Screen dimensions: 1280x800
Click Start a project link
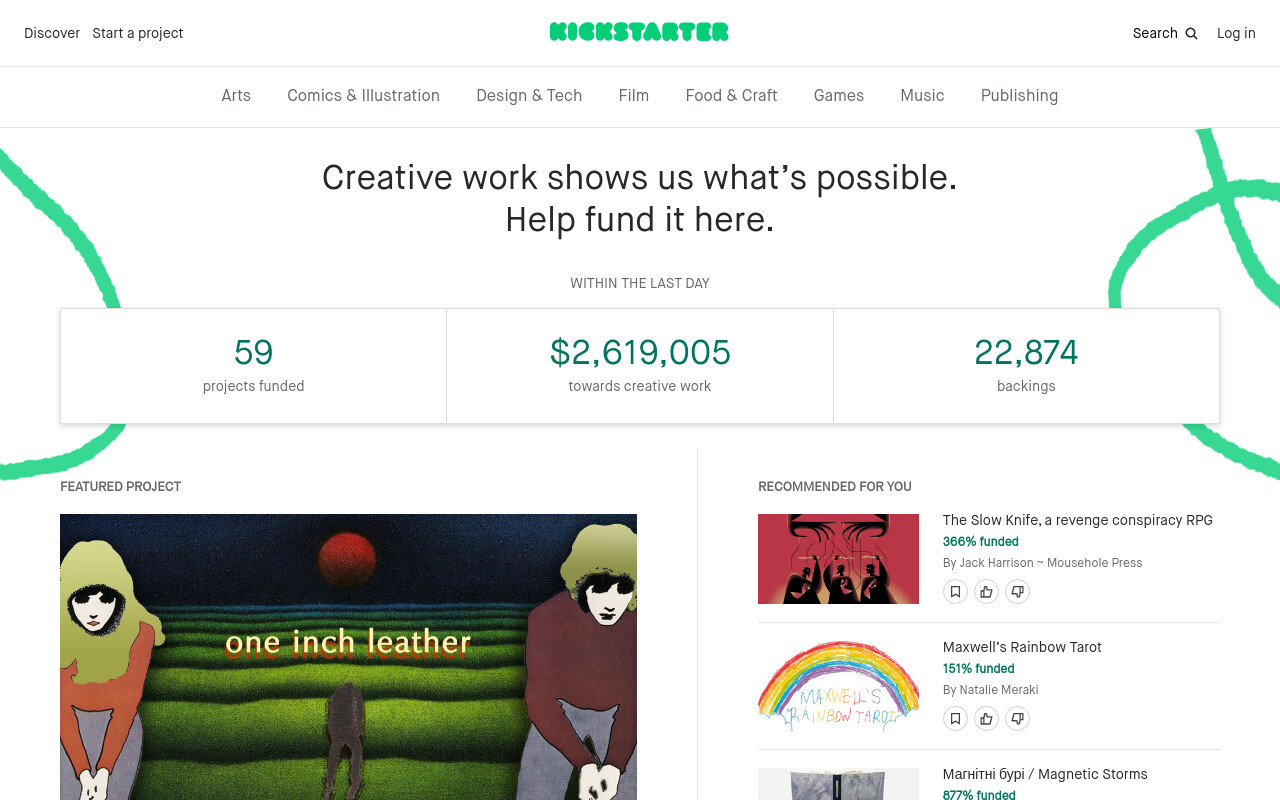(x=138, y=33)
